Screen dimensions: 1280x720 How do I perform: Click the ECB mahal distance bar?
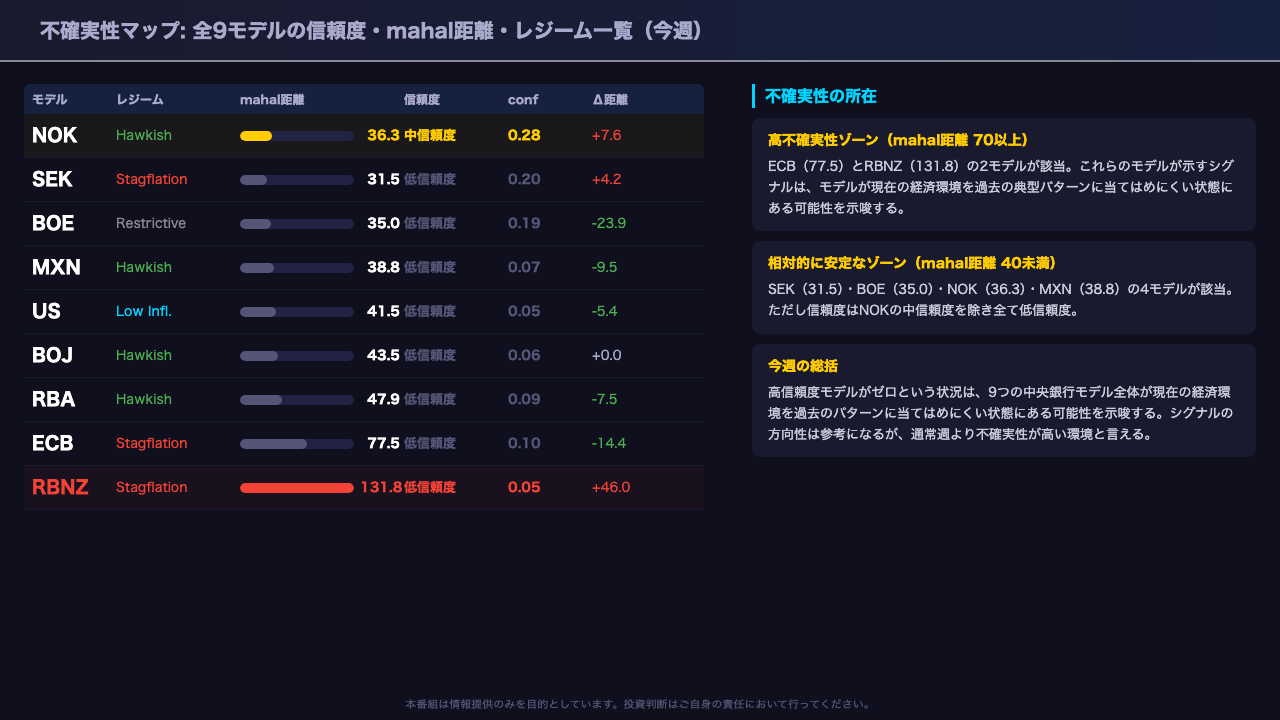point(297,444)
